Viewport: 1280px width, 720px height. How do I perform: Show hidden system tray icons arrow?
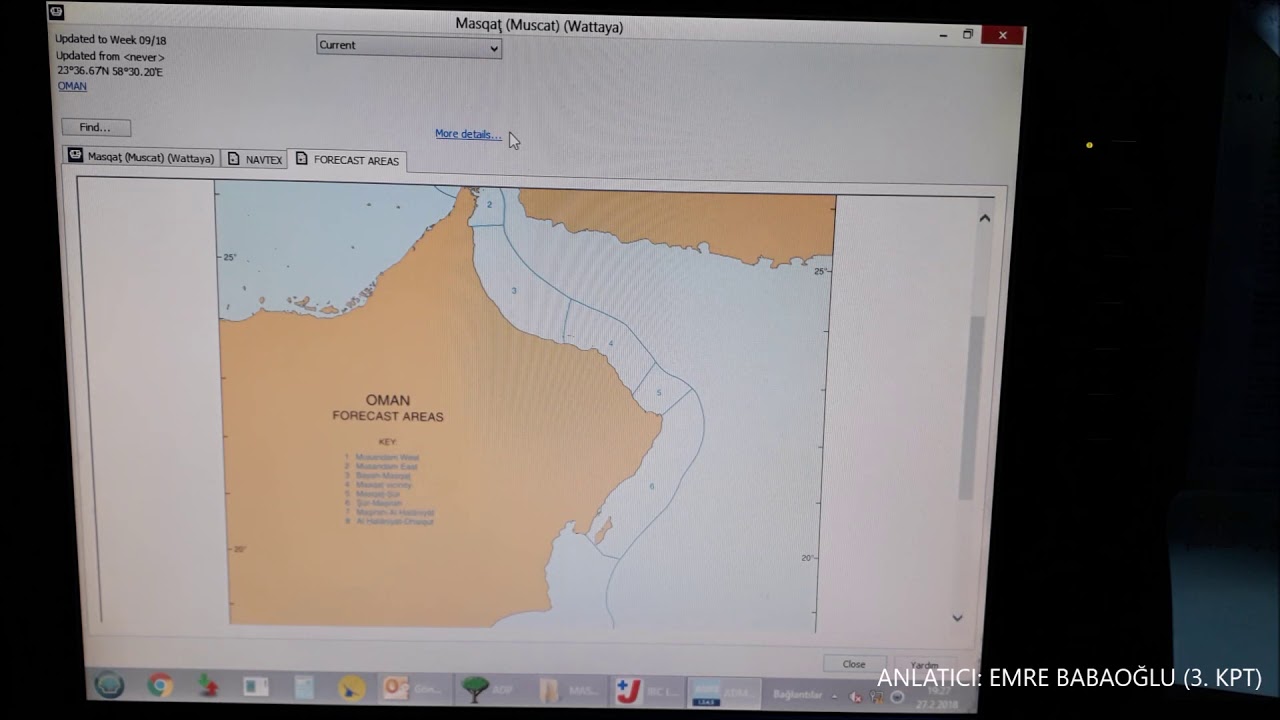coord(834,695)
